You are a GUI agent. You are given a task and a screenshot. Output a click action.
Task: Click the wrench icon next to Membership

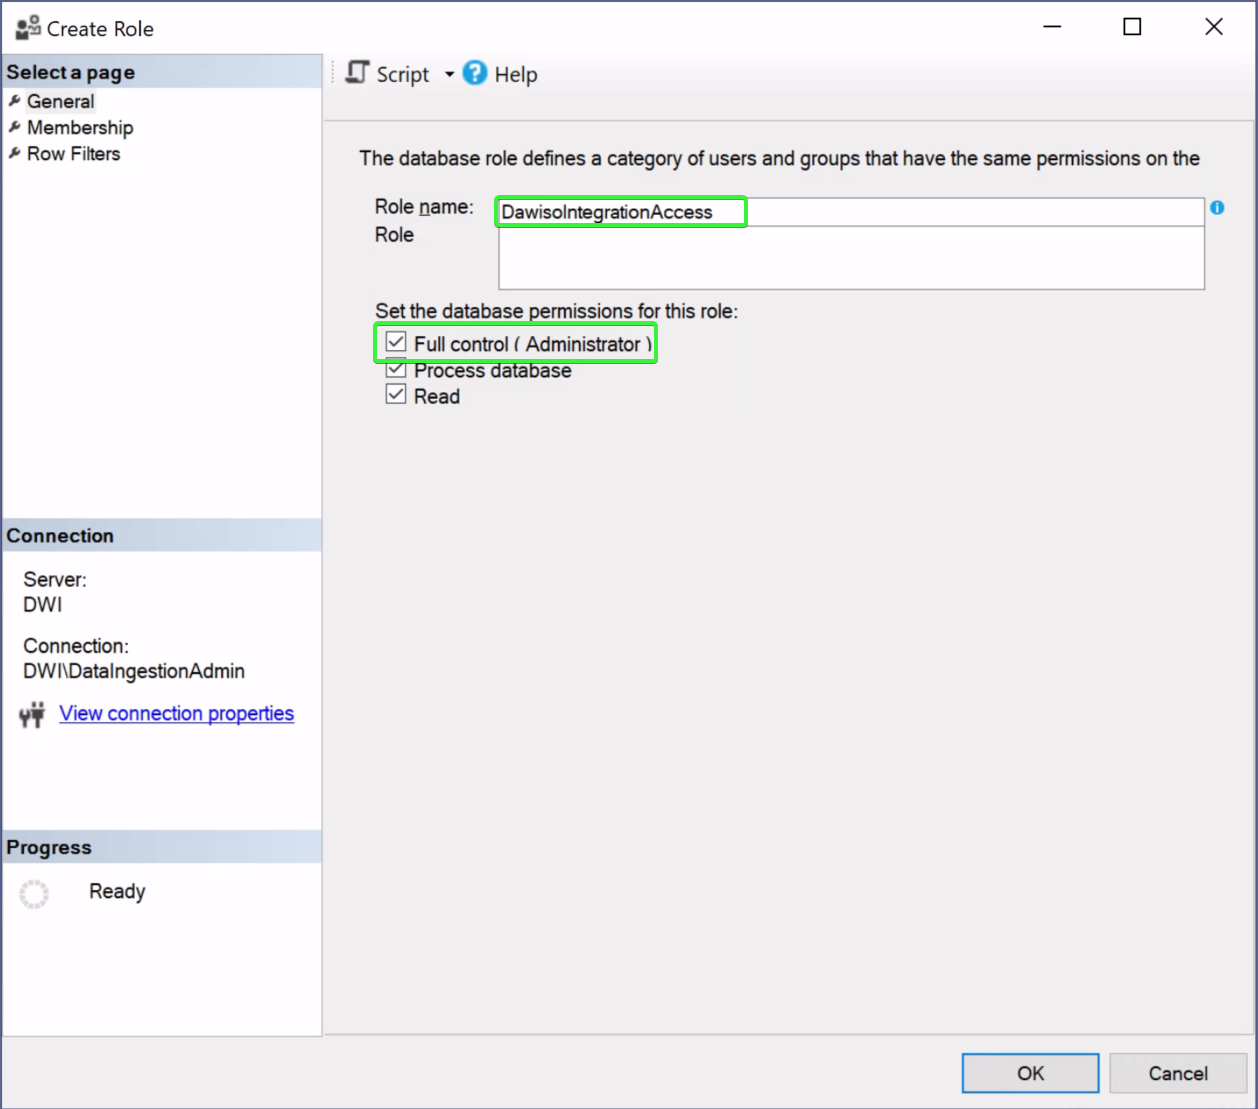(14, 127)
